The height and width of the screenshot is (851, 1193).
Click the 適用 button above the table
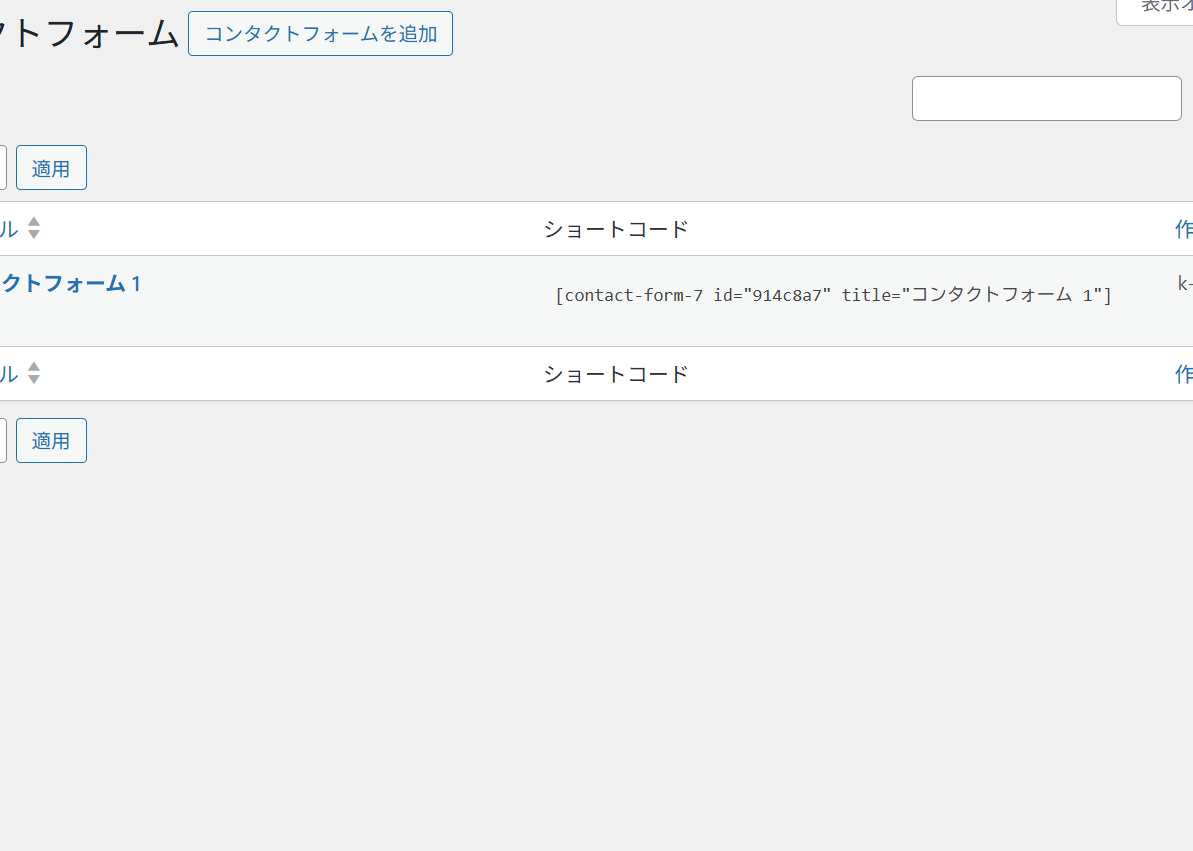click(51, 167)
